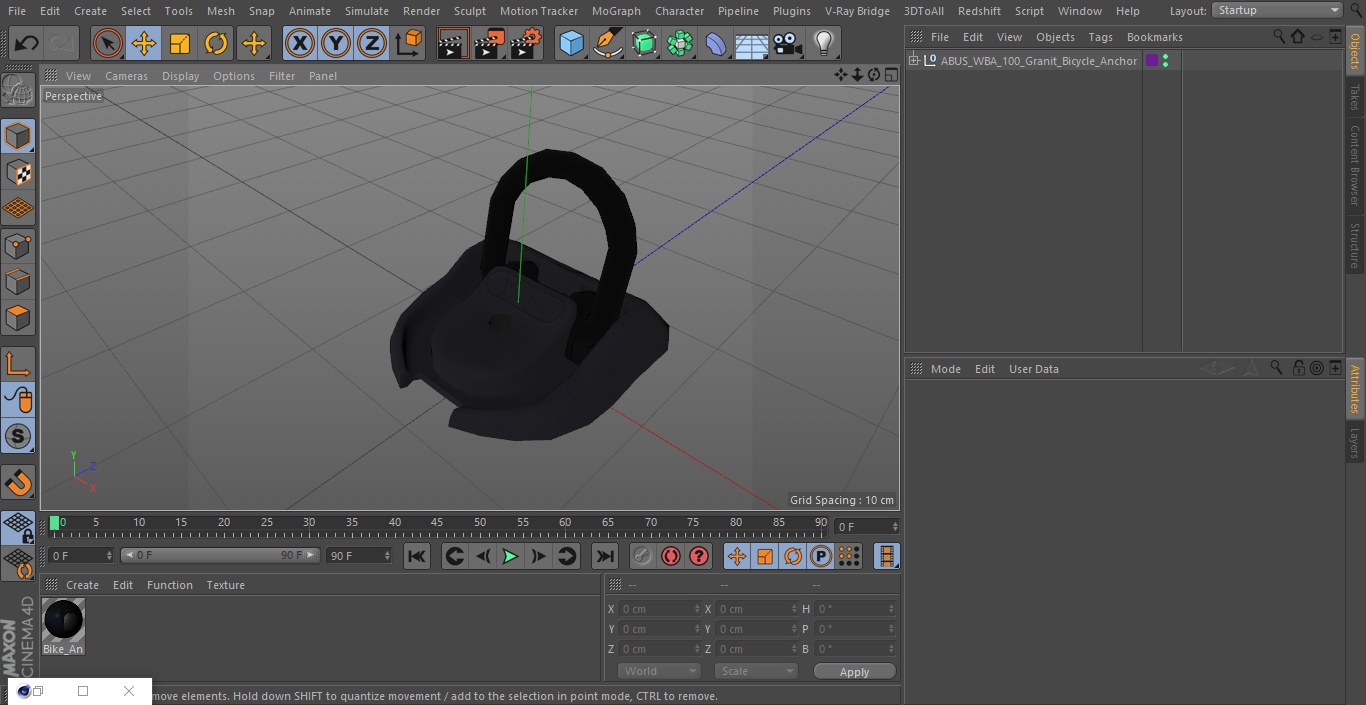Click frame 45 on timeline ruler

[437, 522]
